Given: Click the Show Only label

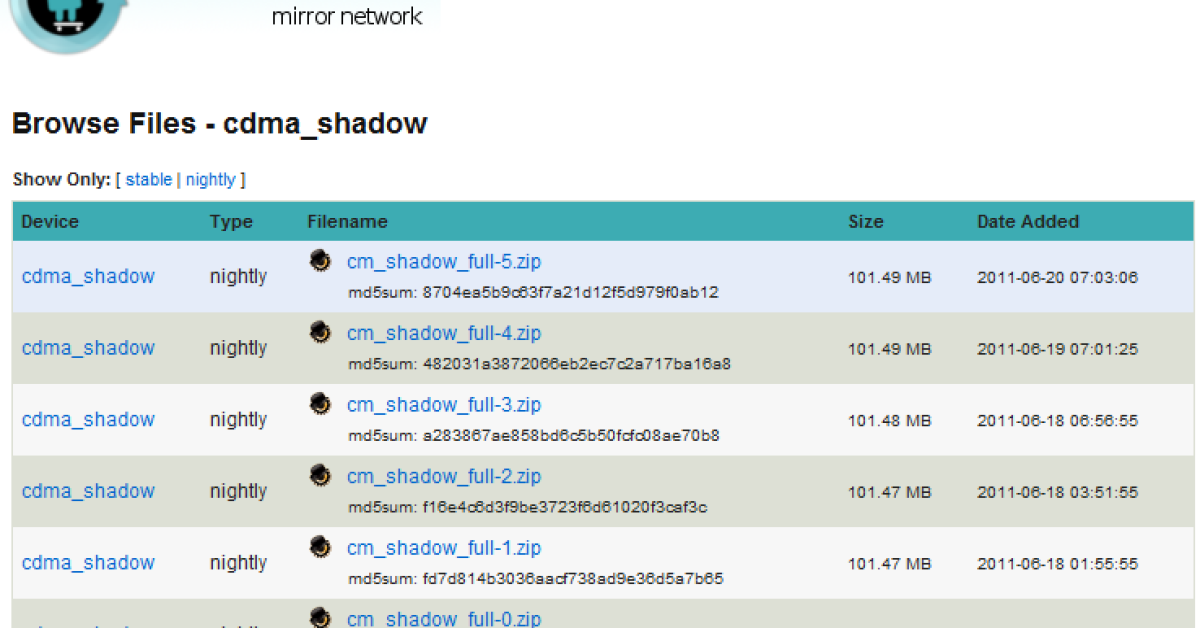Looking at the screenshot, I should (62, 180).
